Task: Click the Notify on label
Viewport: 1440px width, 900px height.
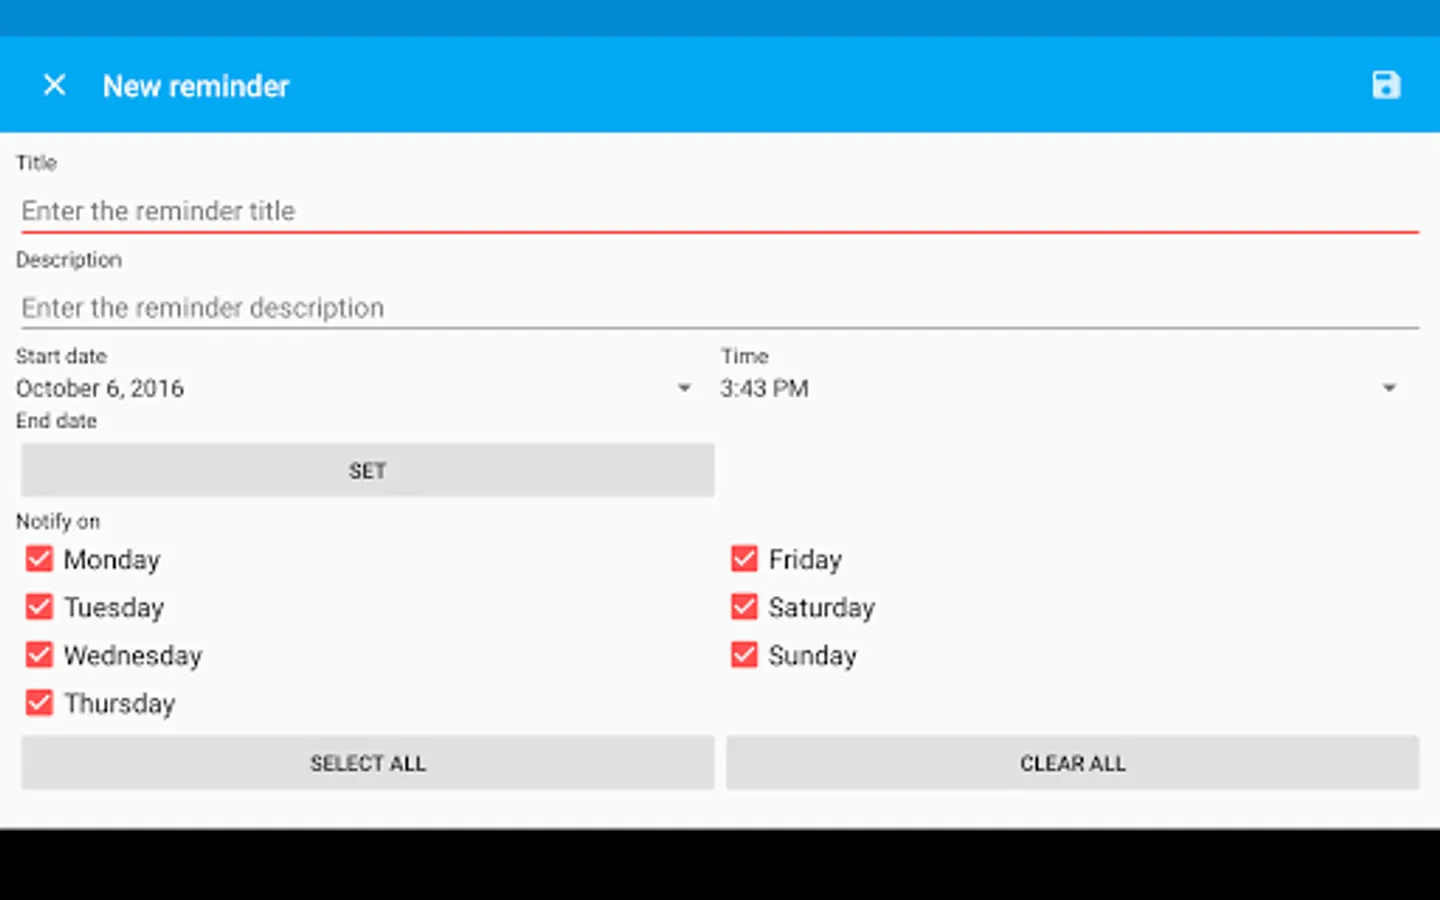Action: [x=58, y=521]
